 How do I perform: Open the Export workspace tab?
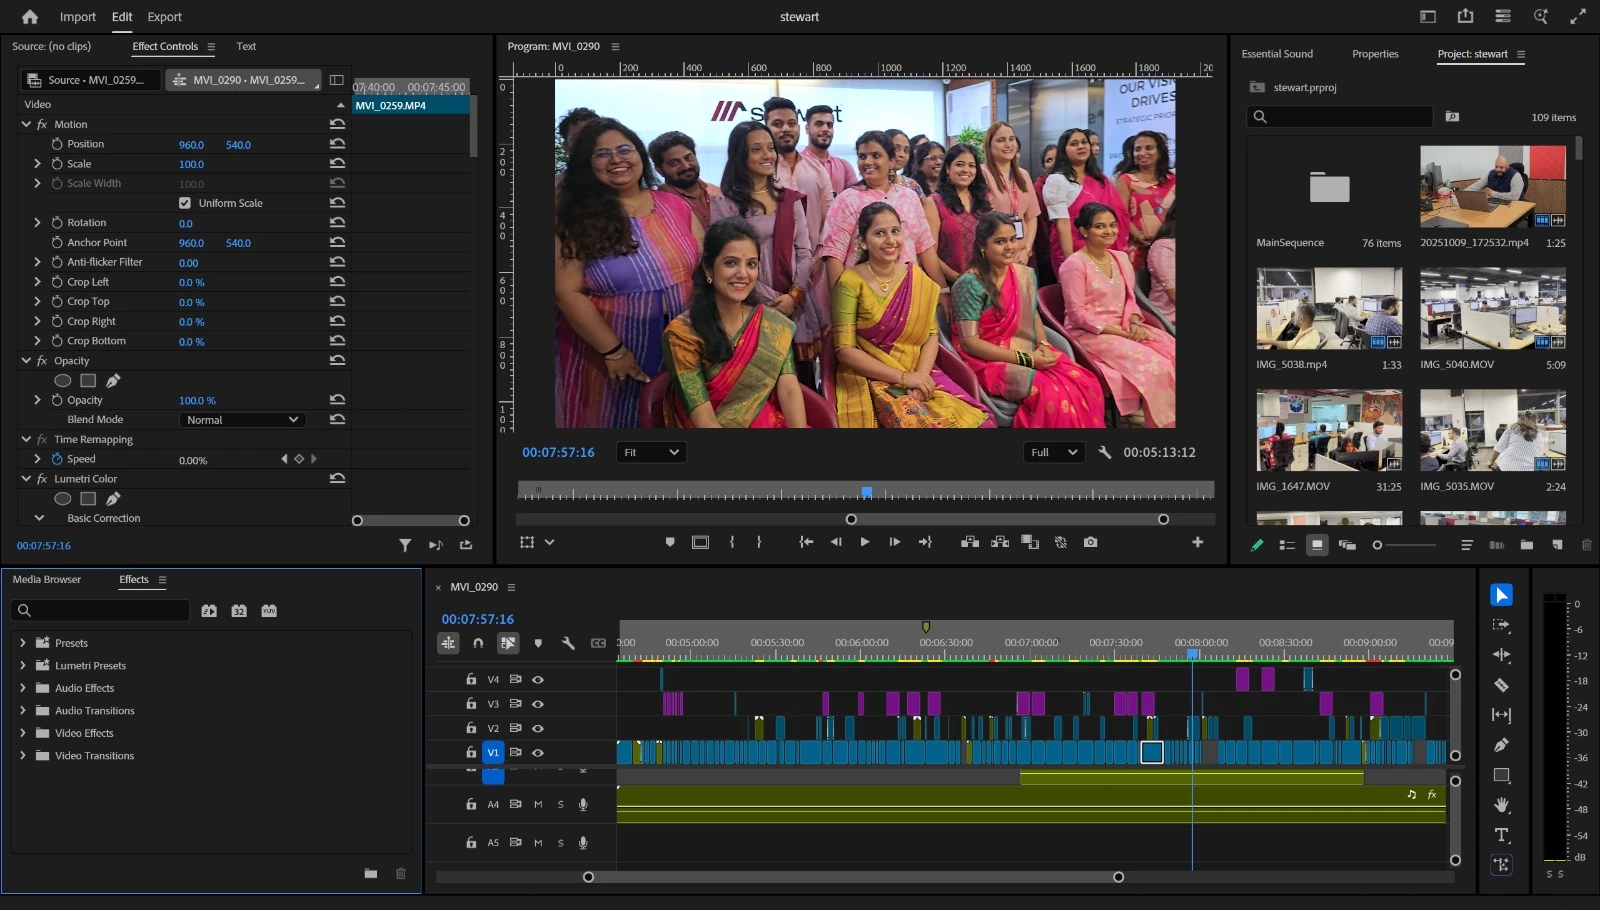click(x=164, y=17)
